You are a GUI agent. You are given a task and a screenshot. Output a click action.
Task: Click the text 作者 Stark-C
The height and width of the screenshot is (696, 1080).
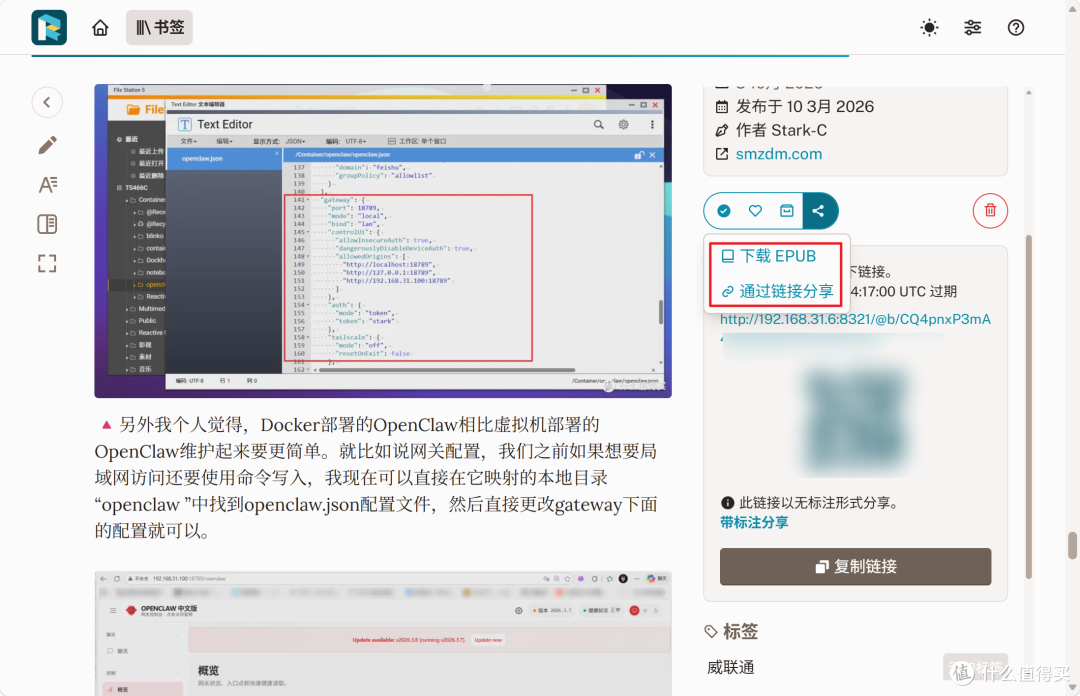point(781,130)
